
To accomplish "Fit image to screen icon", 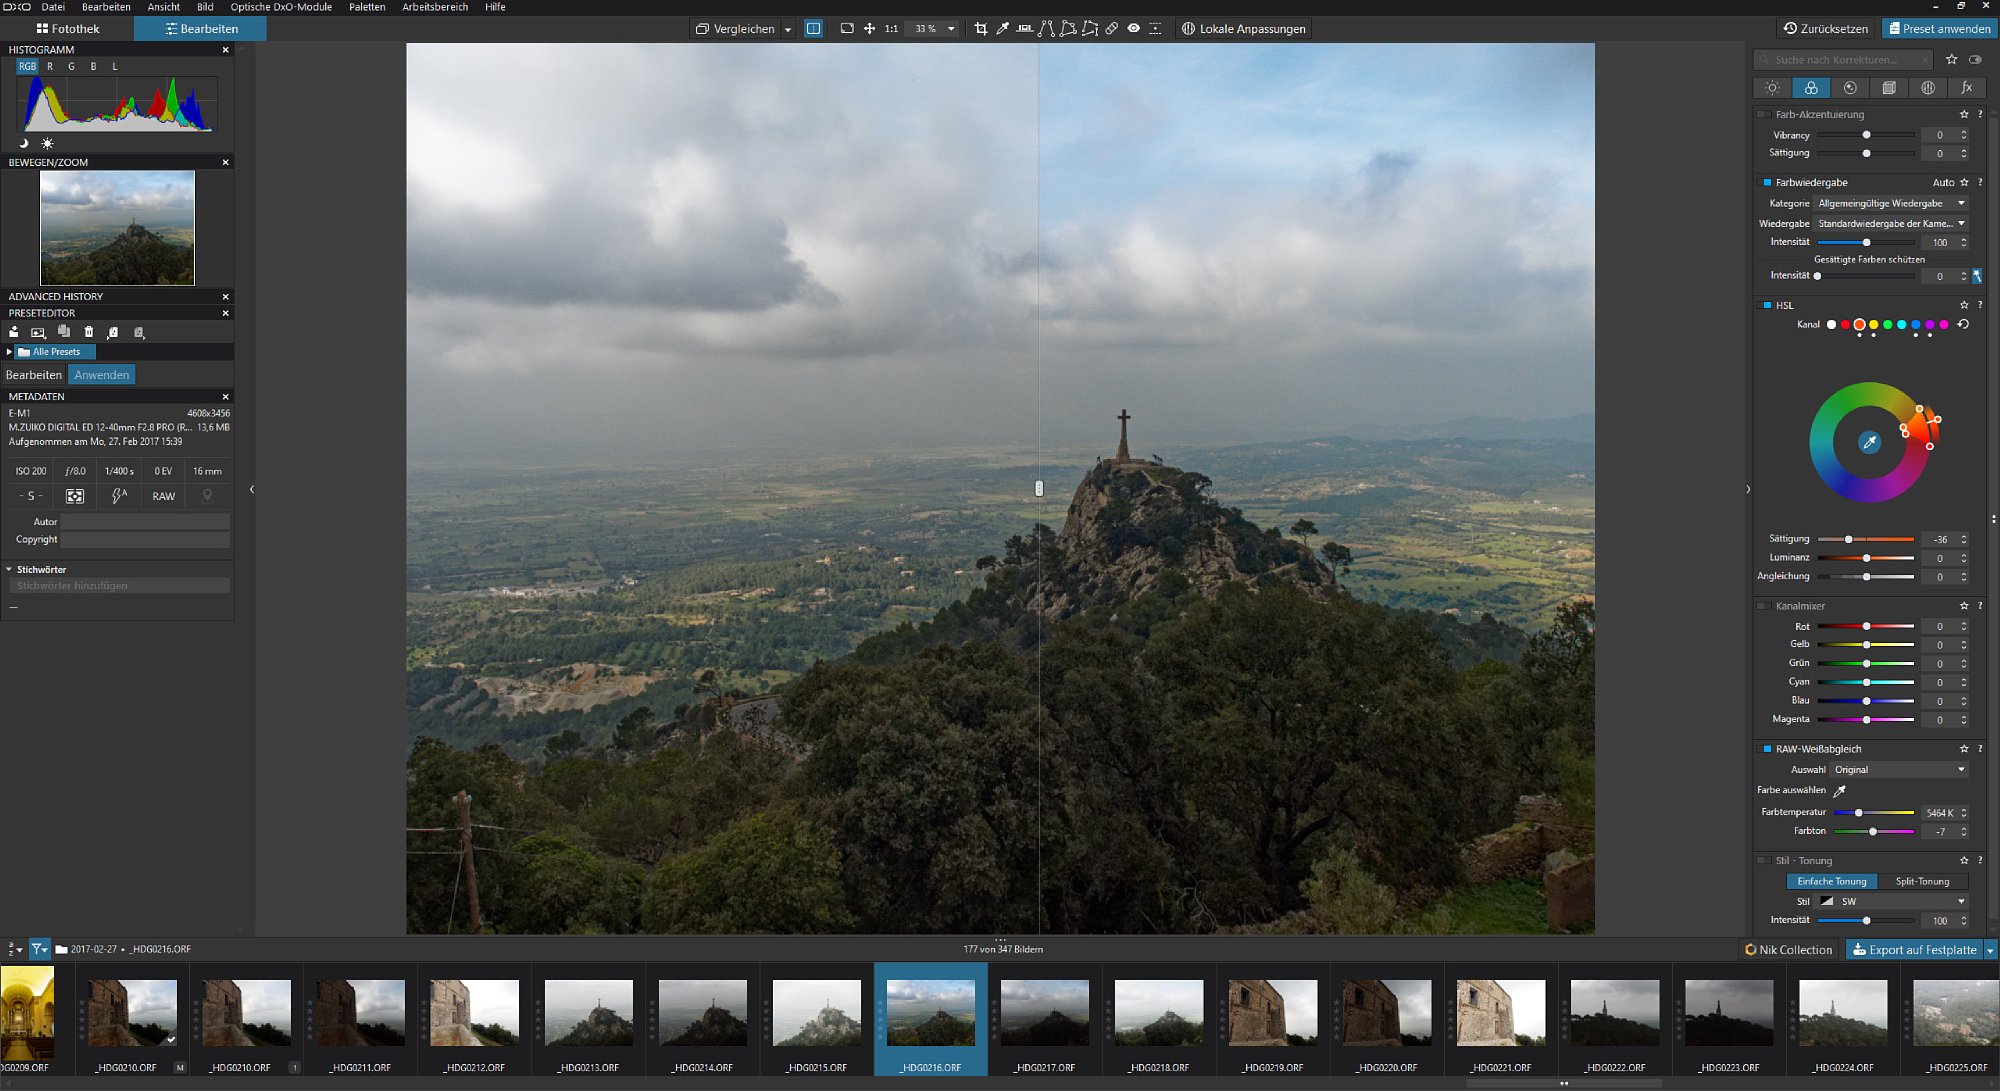I will tap(847, 29).
